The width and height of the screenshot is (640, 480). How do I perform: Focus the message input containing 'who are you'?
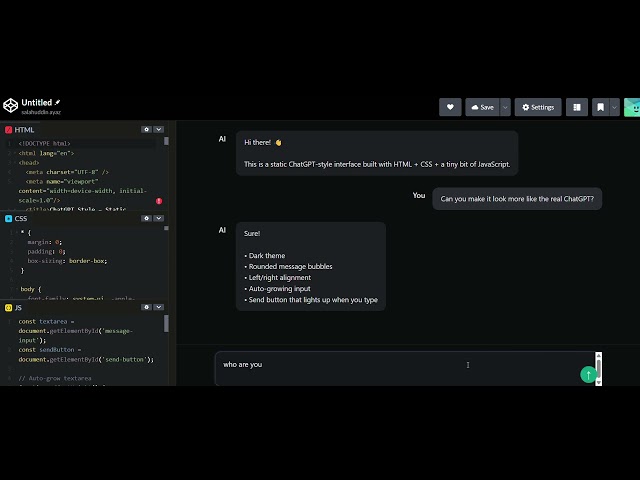point(404,369)
